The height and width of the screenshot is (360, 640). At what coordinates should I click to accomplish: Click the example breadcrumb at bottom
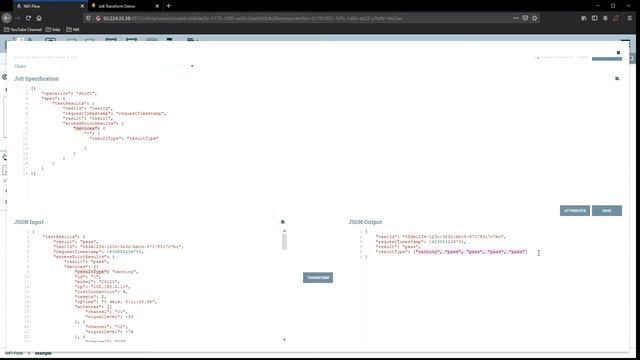43,353
